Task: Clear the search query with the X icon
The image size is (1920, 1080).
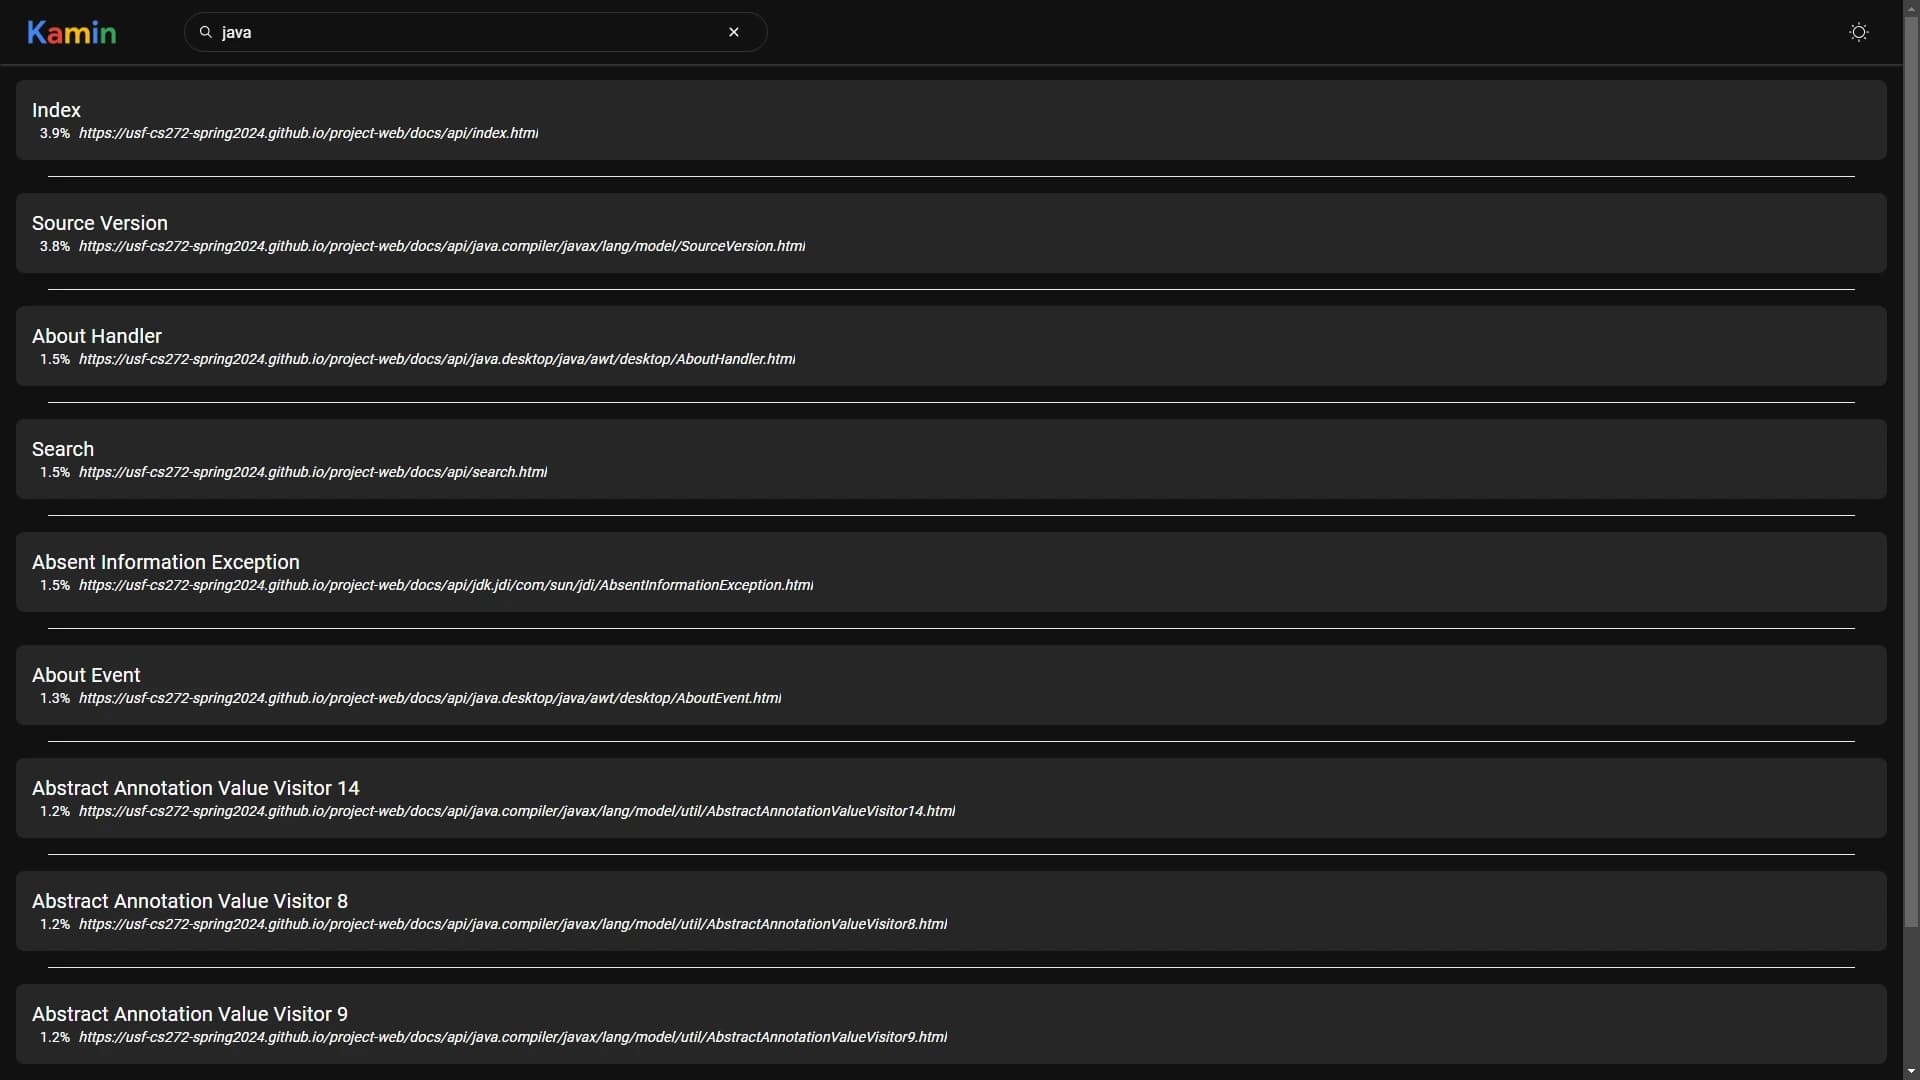Action: 733,32
